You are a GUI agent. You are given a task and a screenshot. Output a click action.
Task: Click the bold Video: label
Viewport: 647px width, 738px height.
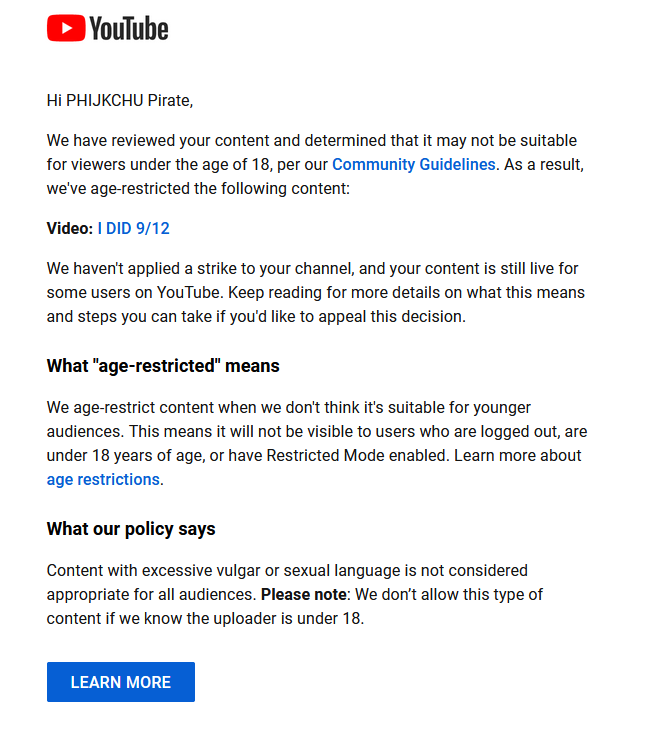70,228
